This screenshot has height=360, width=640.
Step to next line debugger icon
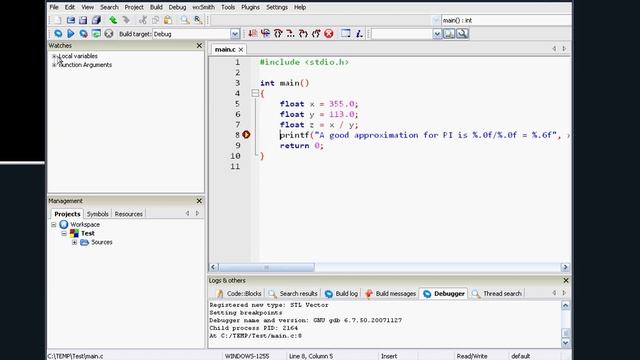pyautogui.click(x=278, y=33)
